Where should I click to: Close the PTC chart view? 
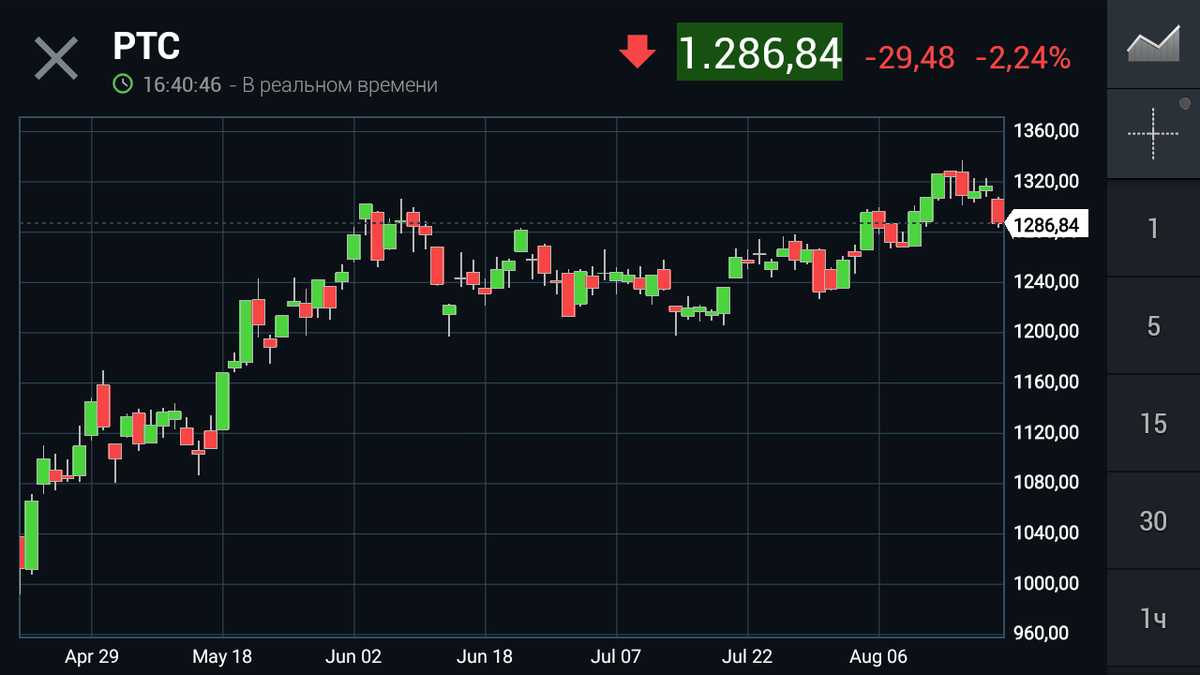56,57
